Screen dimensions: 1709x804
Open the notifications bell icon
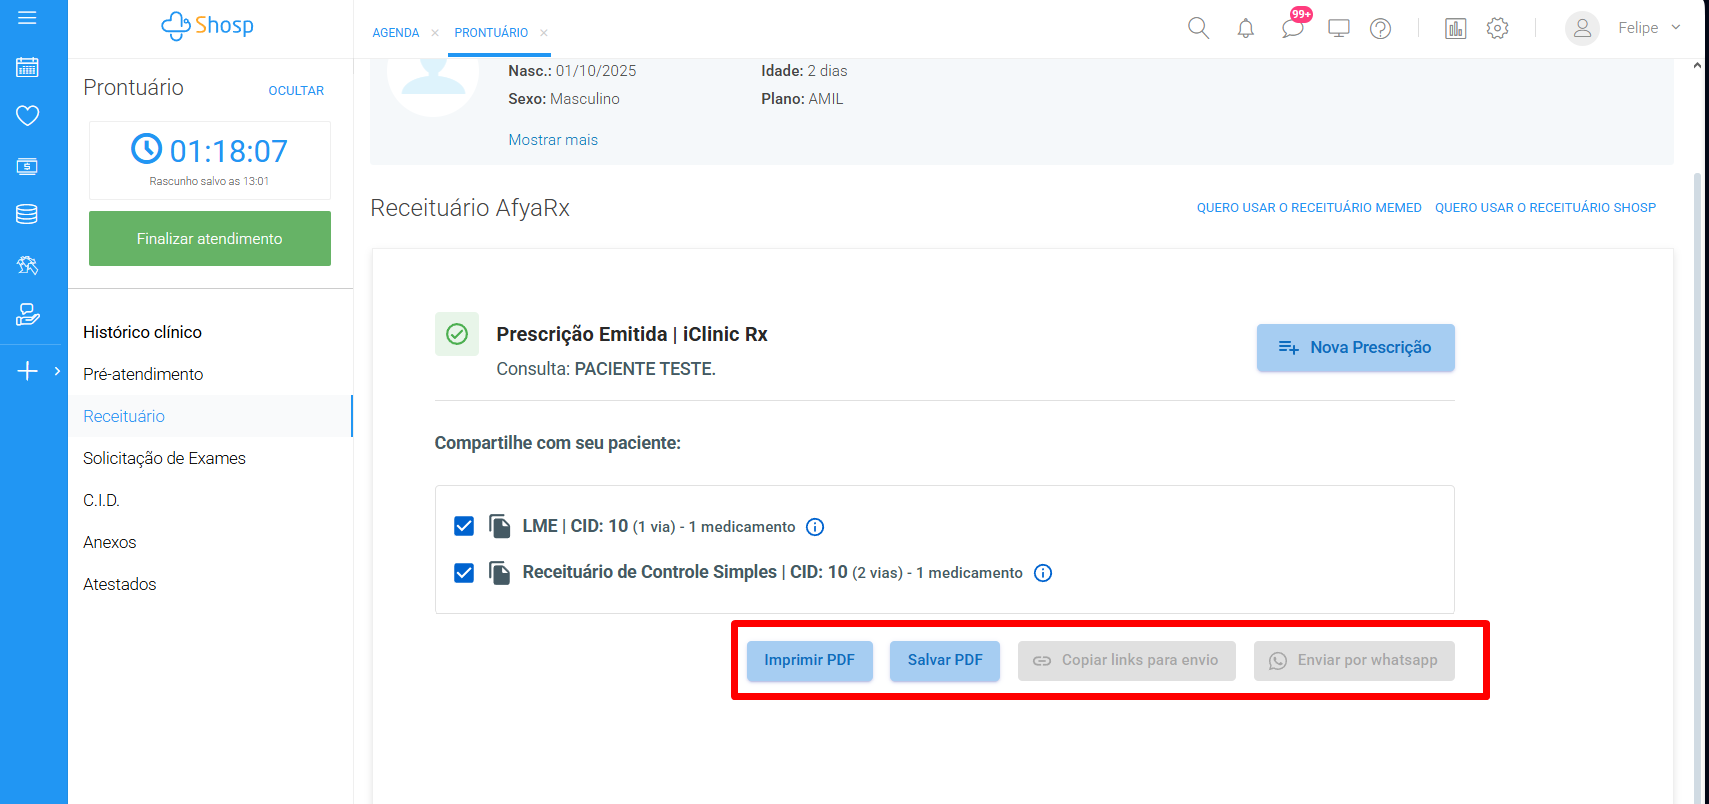1245,28
